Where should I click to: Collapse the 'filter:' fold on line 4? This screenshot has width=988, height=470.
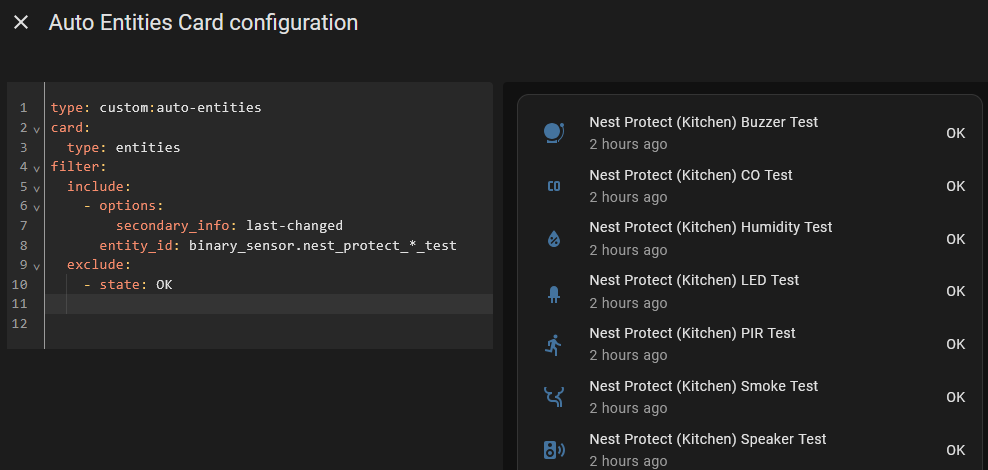point(37,168)
